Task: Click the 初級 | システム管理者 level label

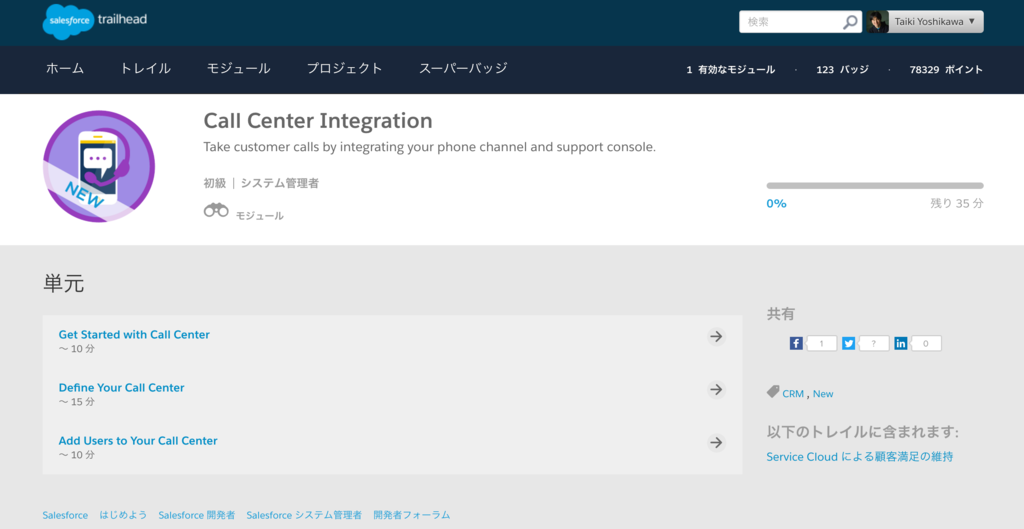Action: (261, 184)
